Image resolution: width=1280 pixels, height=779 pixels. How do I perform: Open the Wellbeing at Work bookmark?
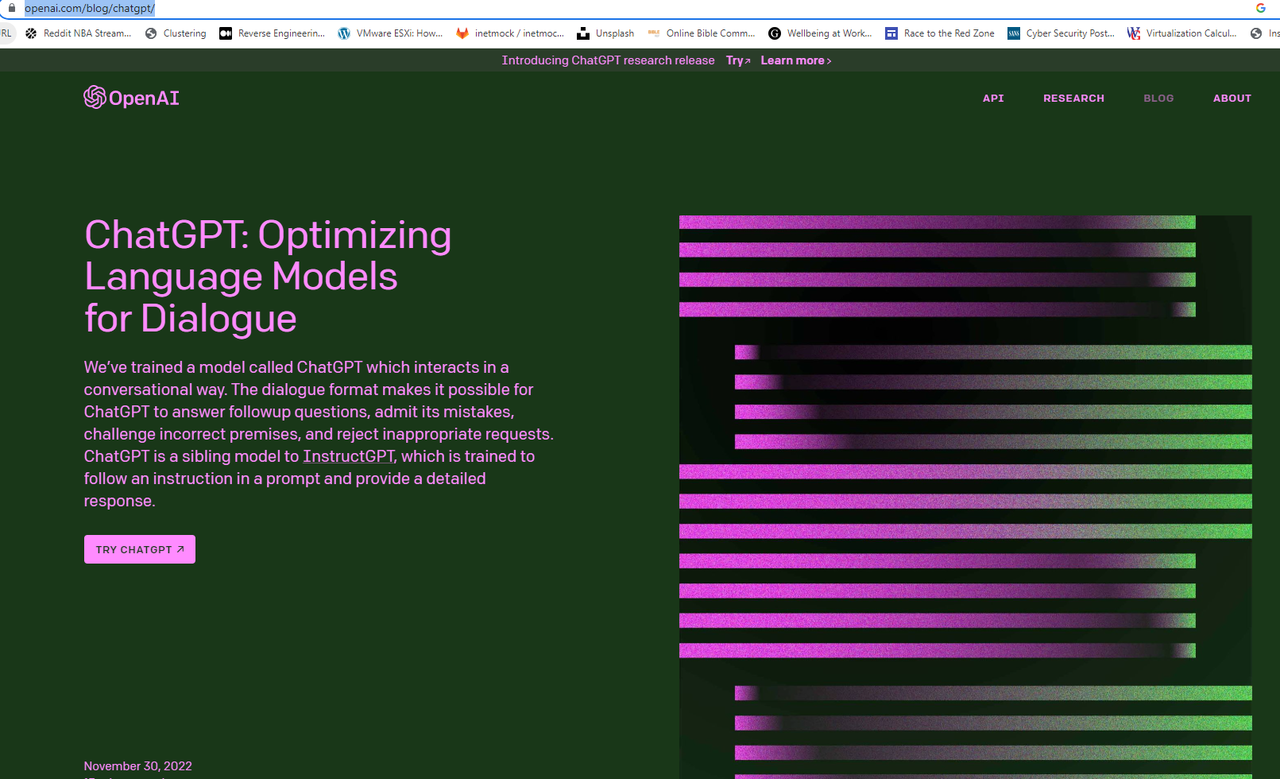click(819, 33)
